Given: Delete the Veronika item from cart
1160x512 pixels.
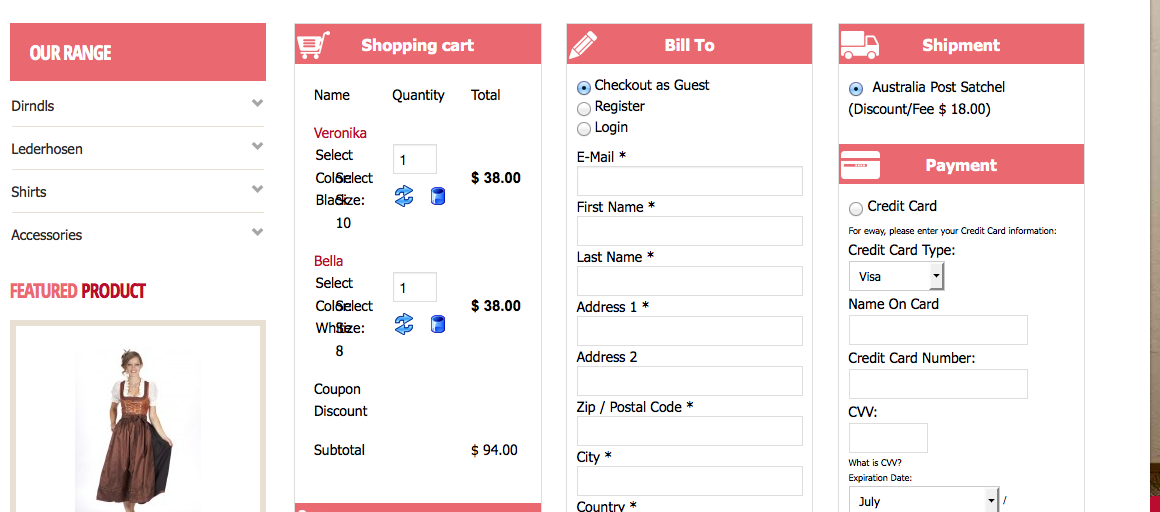Looking at the screenshot, I should [x=437, y=196].
